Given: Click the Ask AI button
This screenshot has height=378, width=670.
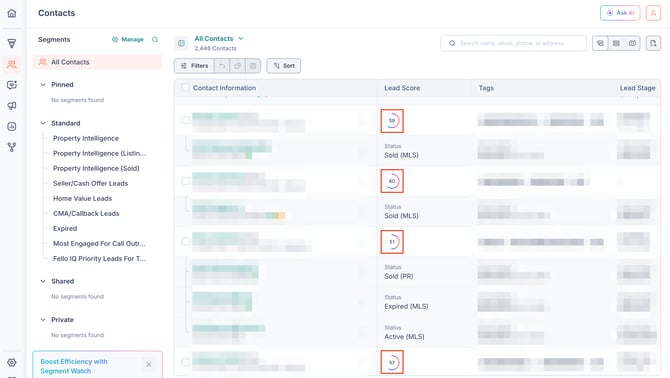Looking at the screenshot, I should pos(620,13).
